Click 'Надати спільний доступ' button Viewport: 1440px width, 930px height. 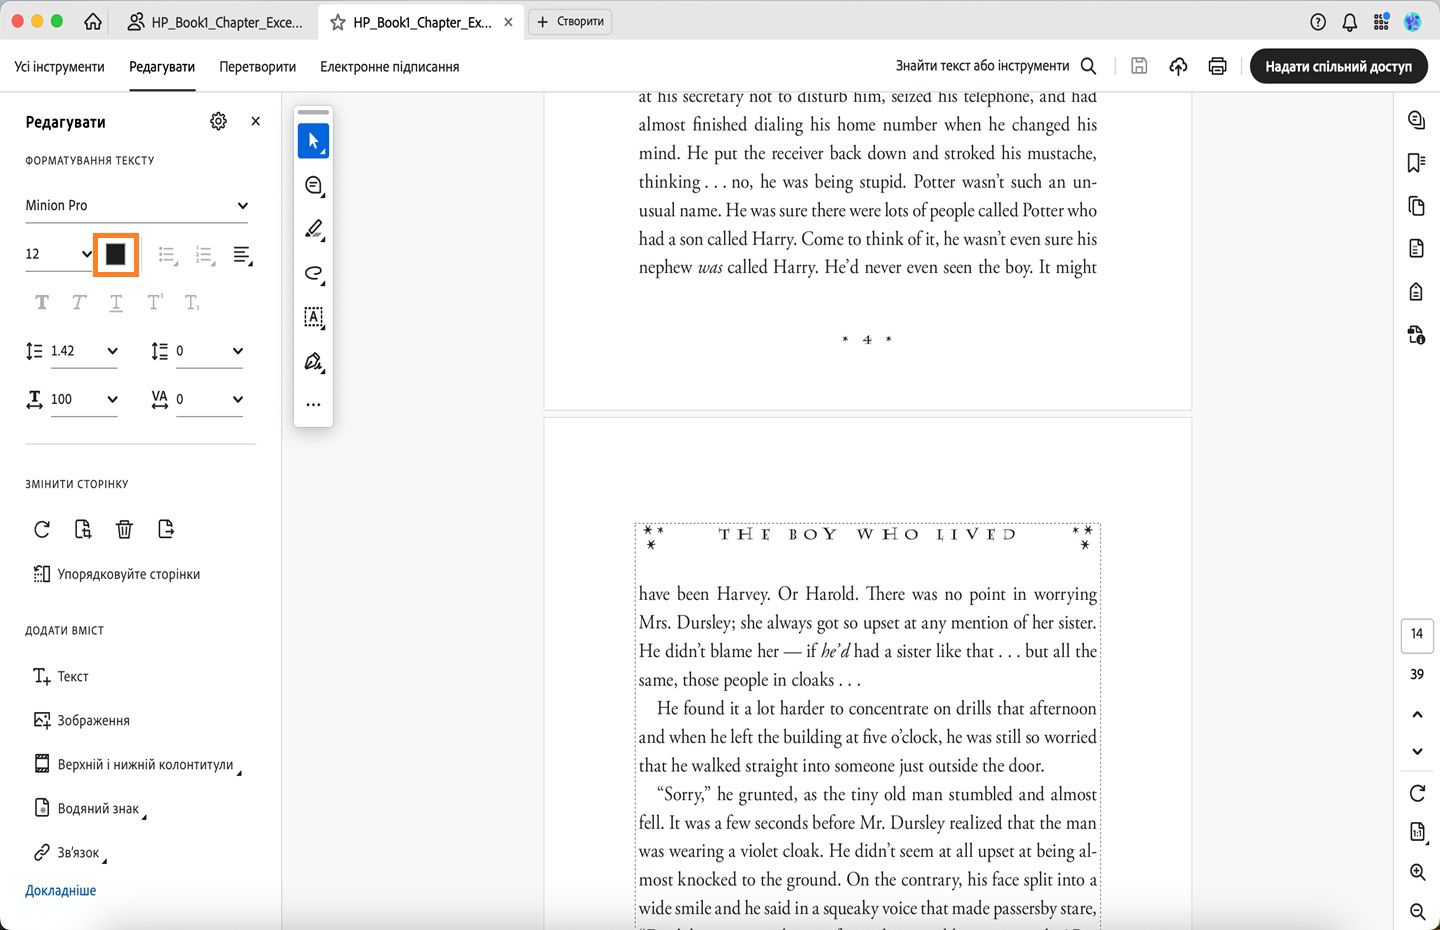[1338, 66]
